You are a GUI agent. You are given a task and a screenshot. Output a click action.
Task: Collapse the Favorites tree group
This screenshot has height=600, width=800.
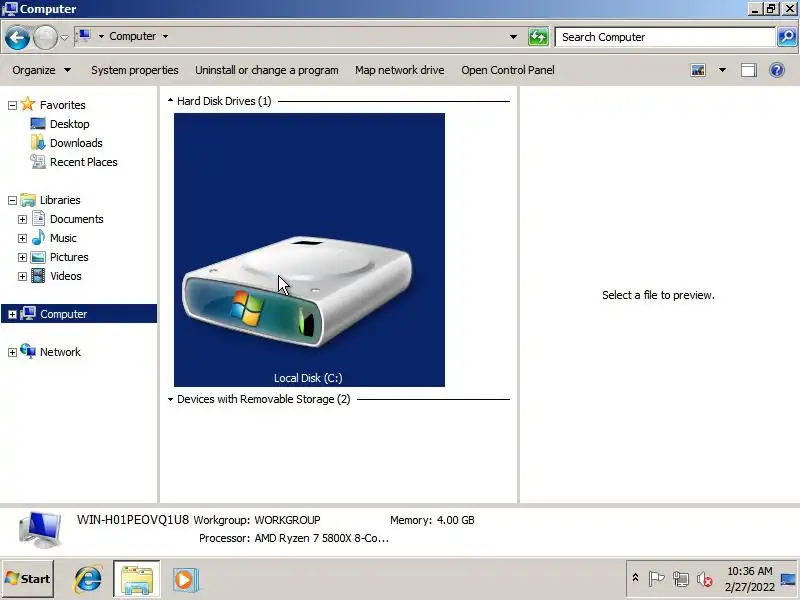click(12, 105)
